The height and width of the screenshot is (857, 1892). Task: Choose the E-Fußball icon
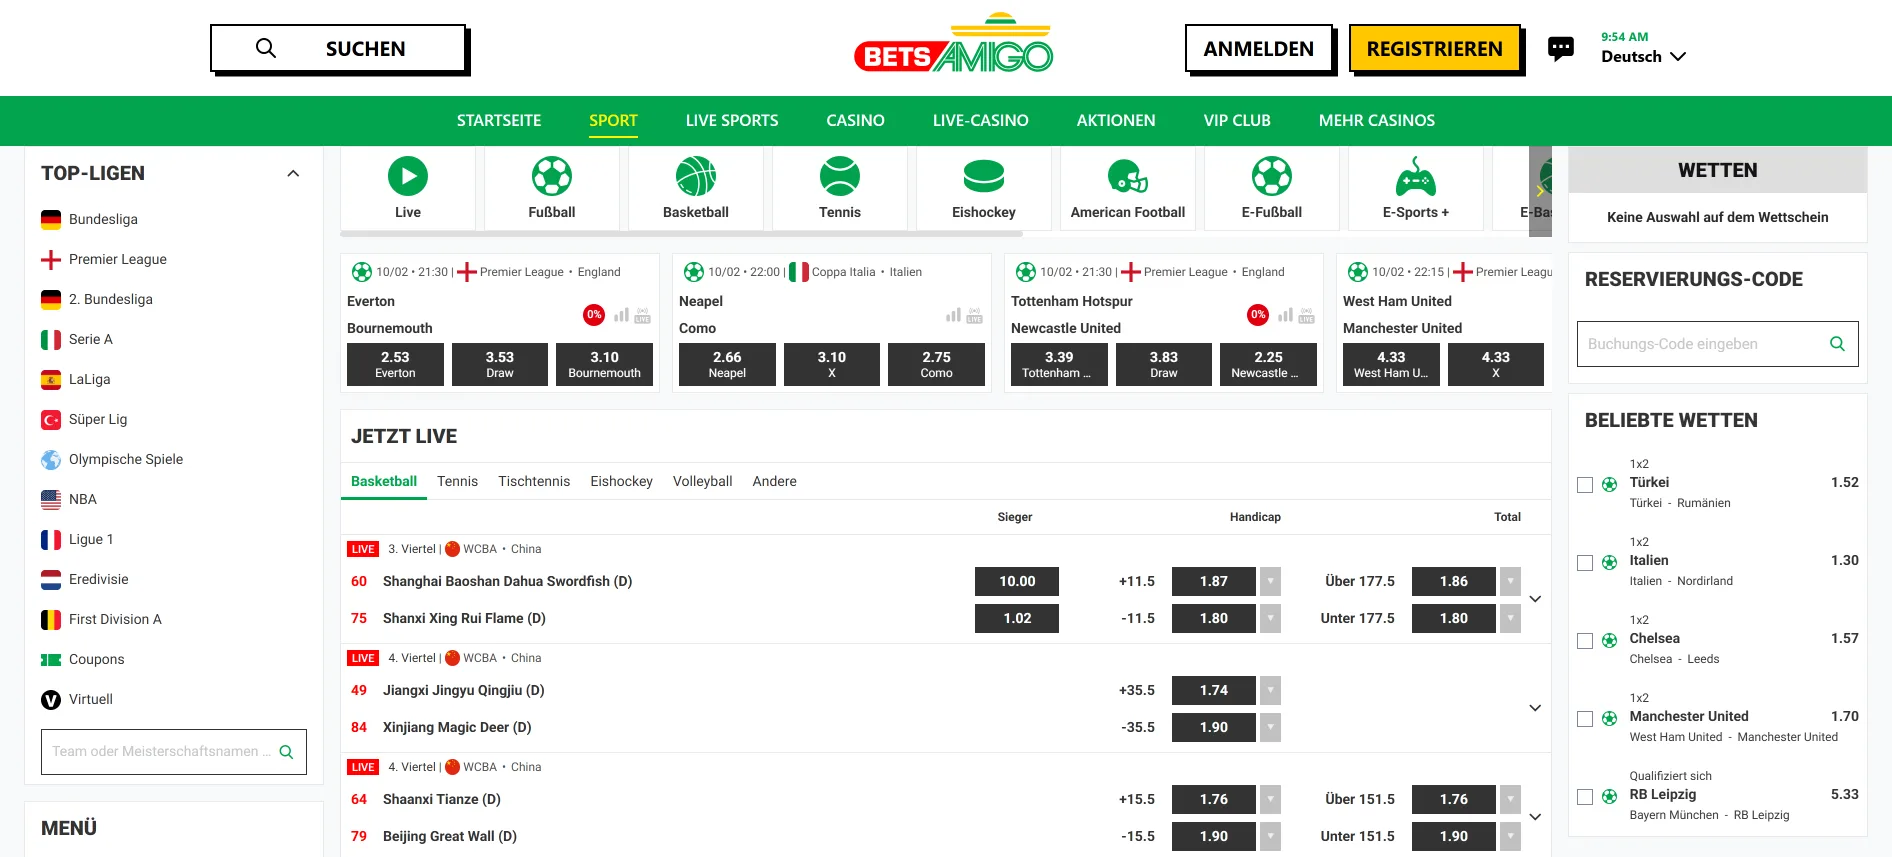point(1272,176)
